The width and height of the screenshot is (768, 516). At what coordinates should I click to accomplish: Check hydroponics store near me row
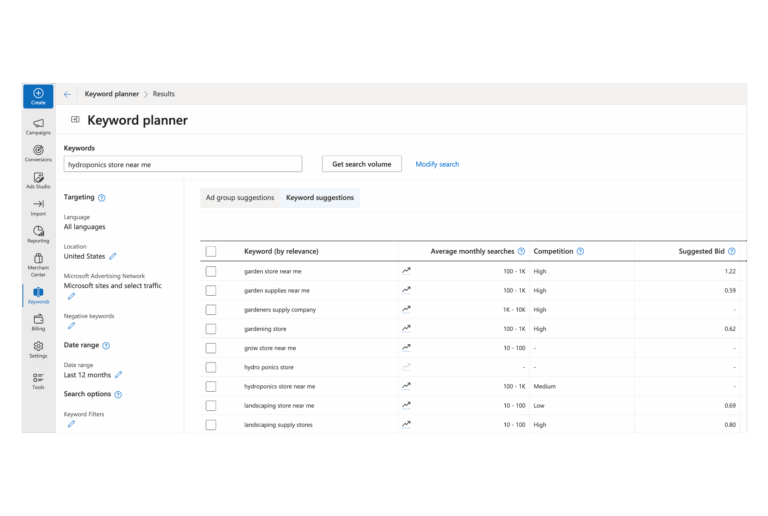click(x=211, y=386)
